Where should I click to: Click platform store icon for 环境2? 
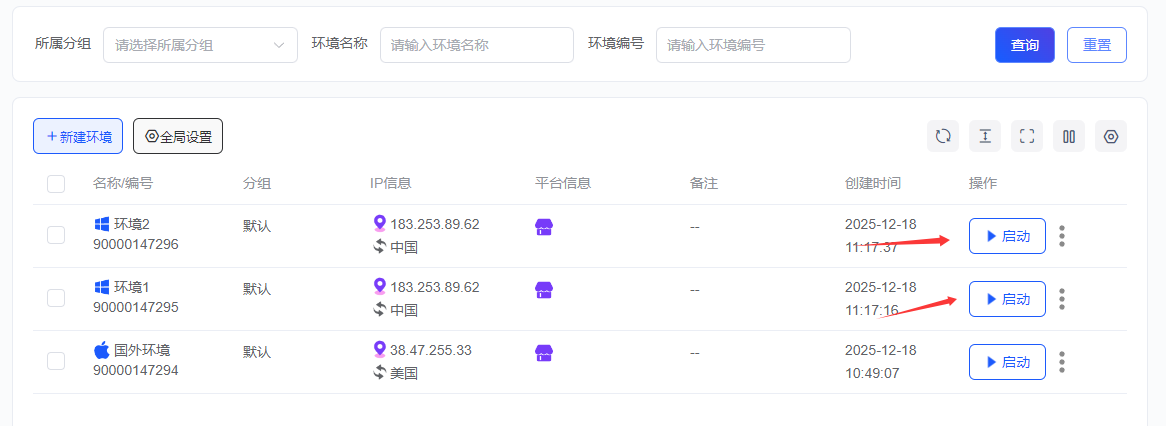544,227
